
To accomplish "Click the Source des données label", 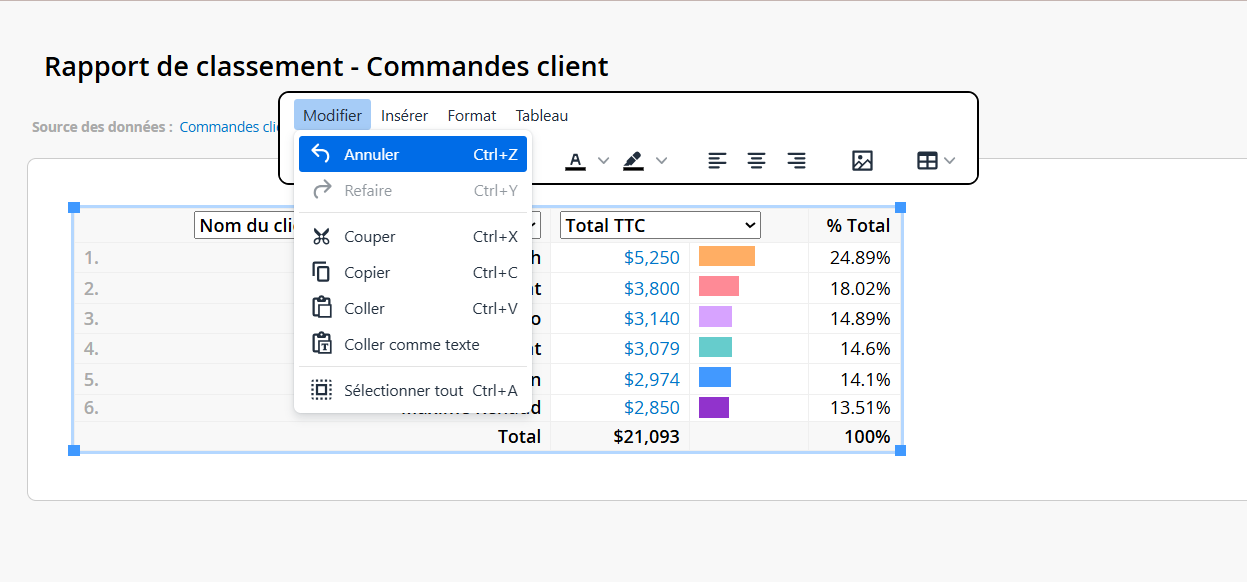I will (x=102, y=127).
